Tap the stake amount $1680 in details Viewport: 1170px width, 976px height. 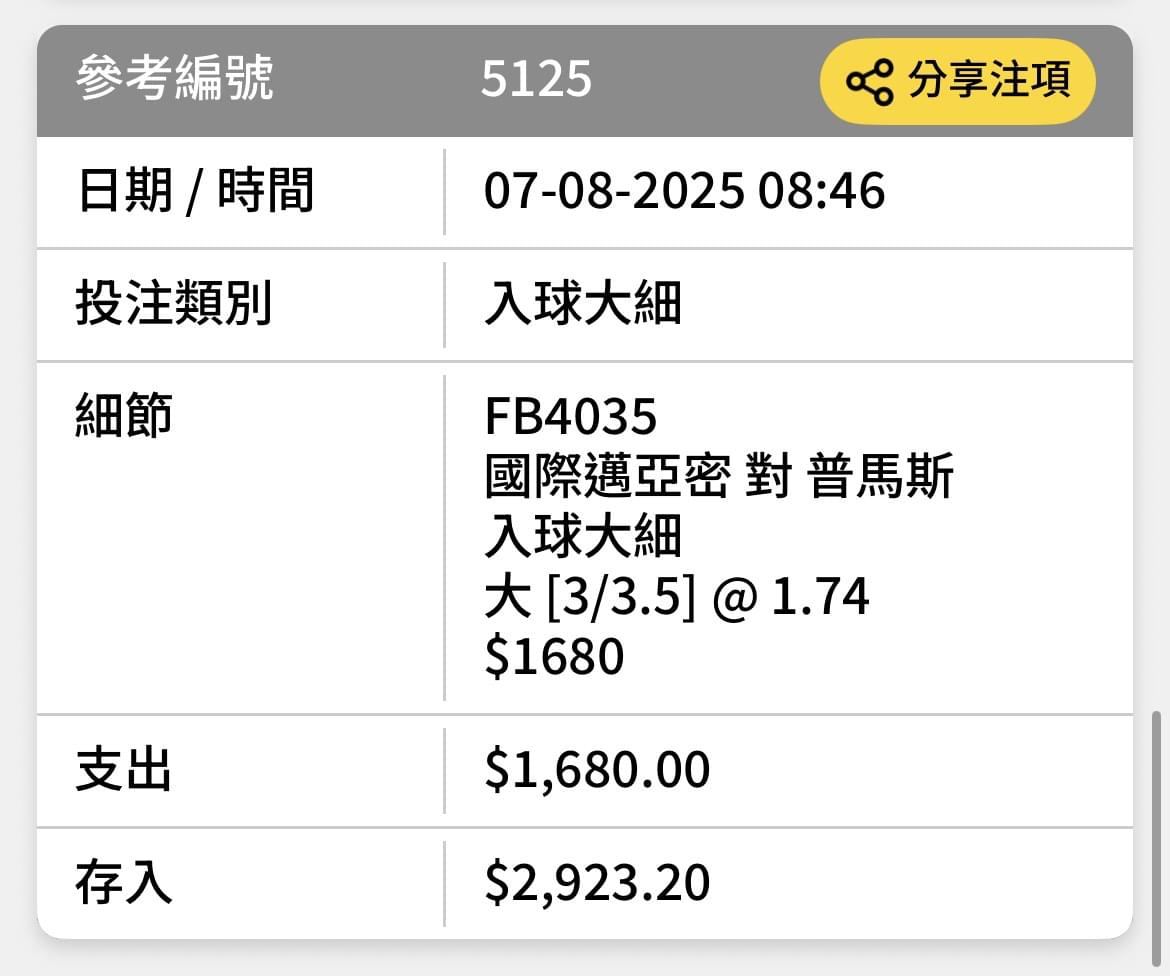(554, 657)
